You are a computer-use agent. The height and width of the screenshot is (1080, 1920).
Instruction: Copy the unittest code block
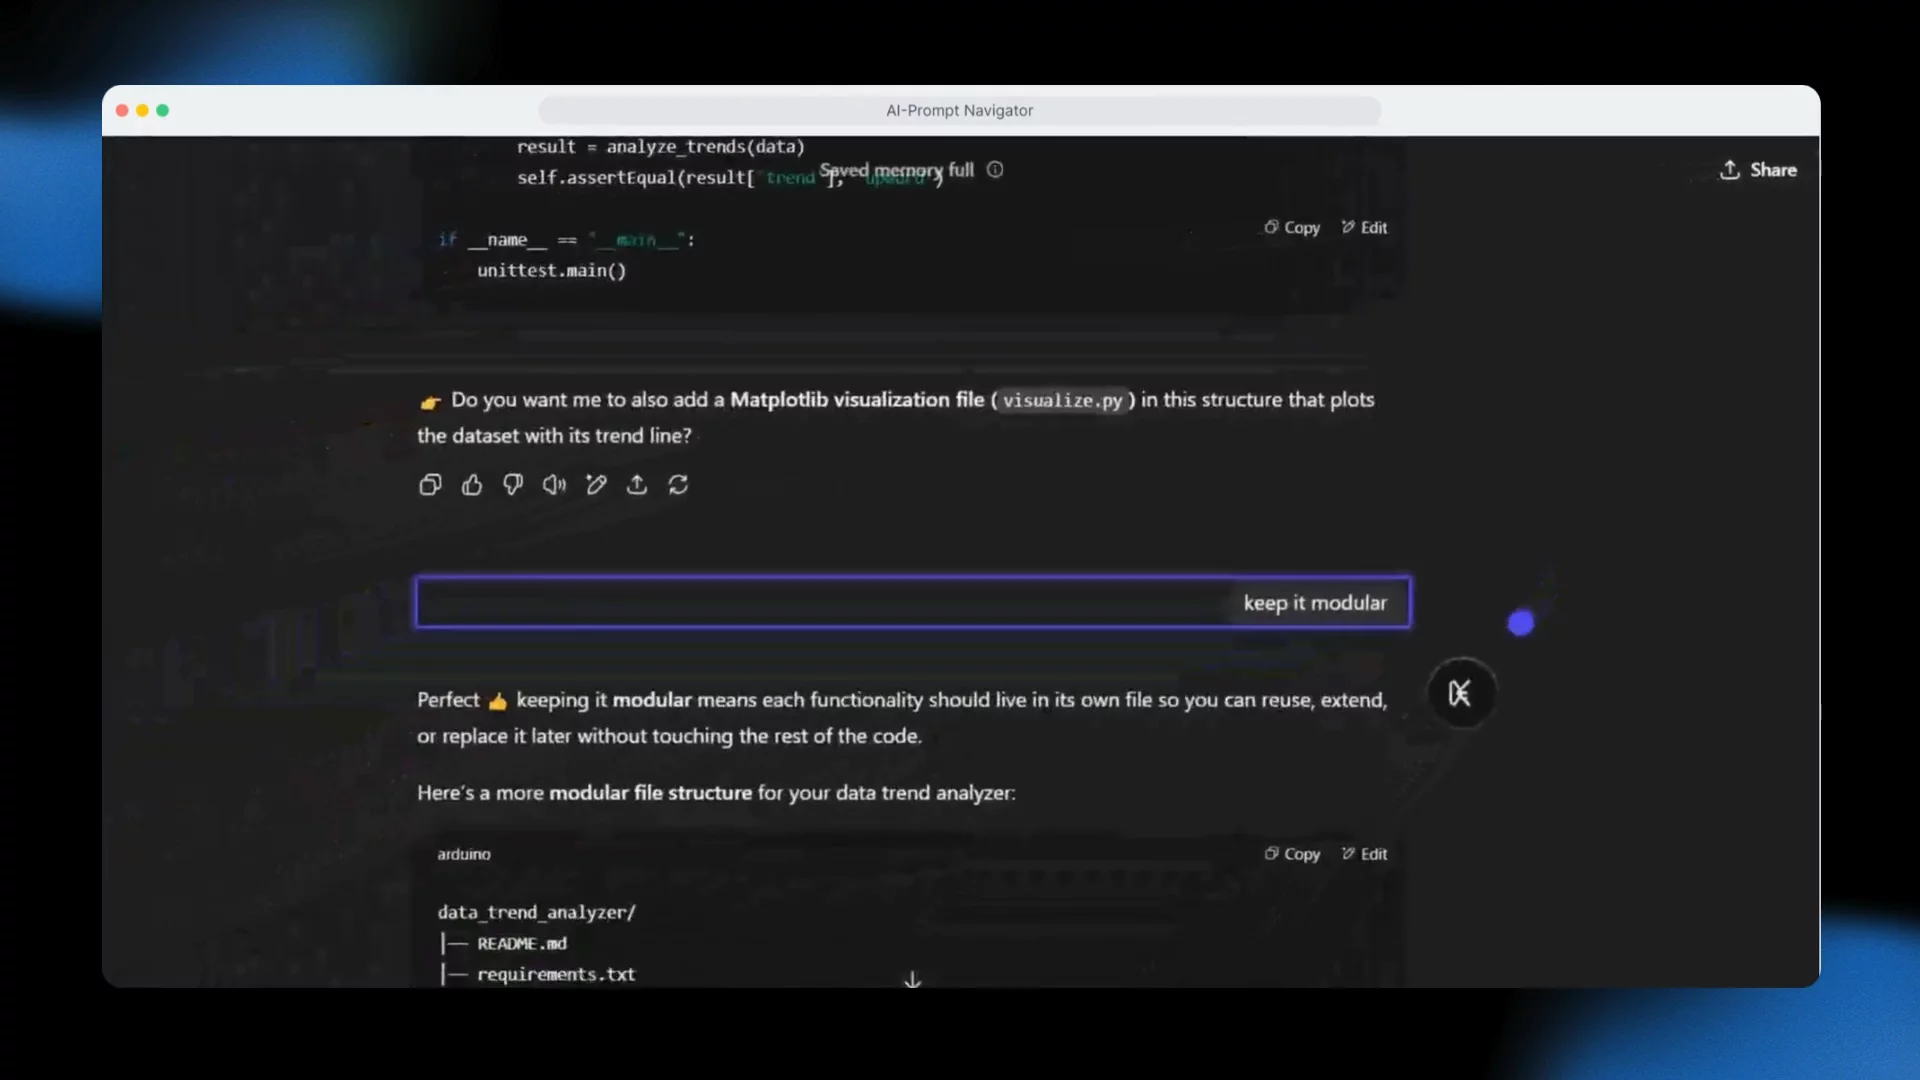(x=1292, y=228)
